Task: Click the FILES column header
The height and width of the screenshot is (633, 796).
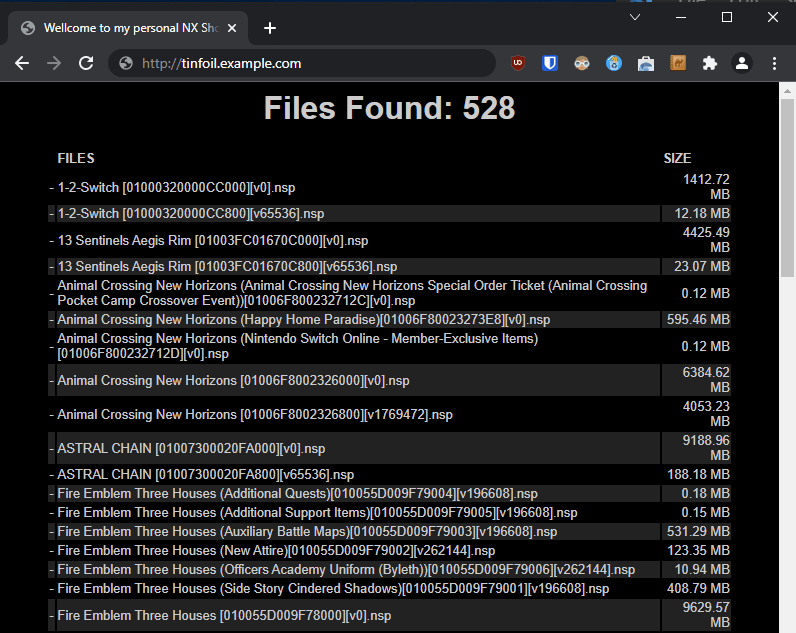Action: point(76,158)
